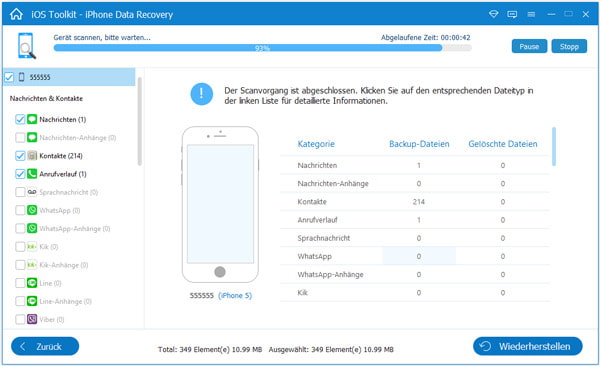Click the Abgelaufene Zeit 00:00:42 label
Screen dimensions: 600x366
(x=426, y=38)
